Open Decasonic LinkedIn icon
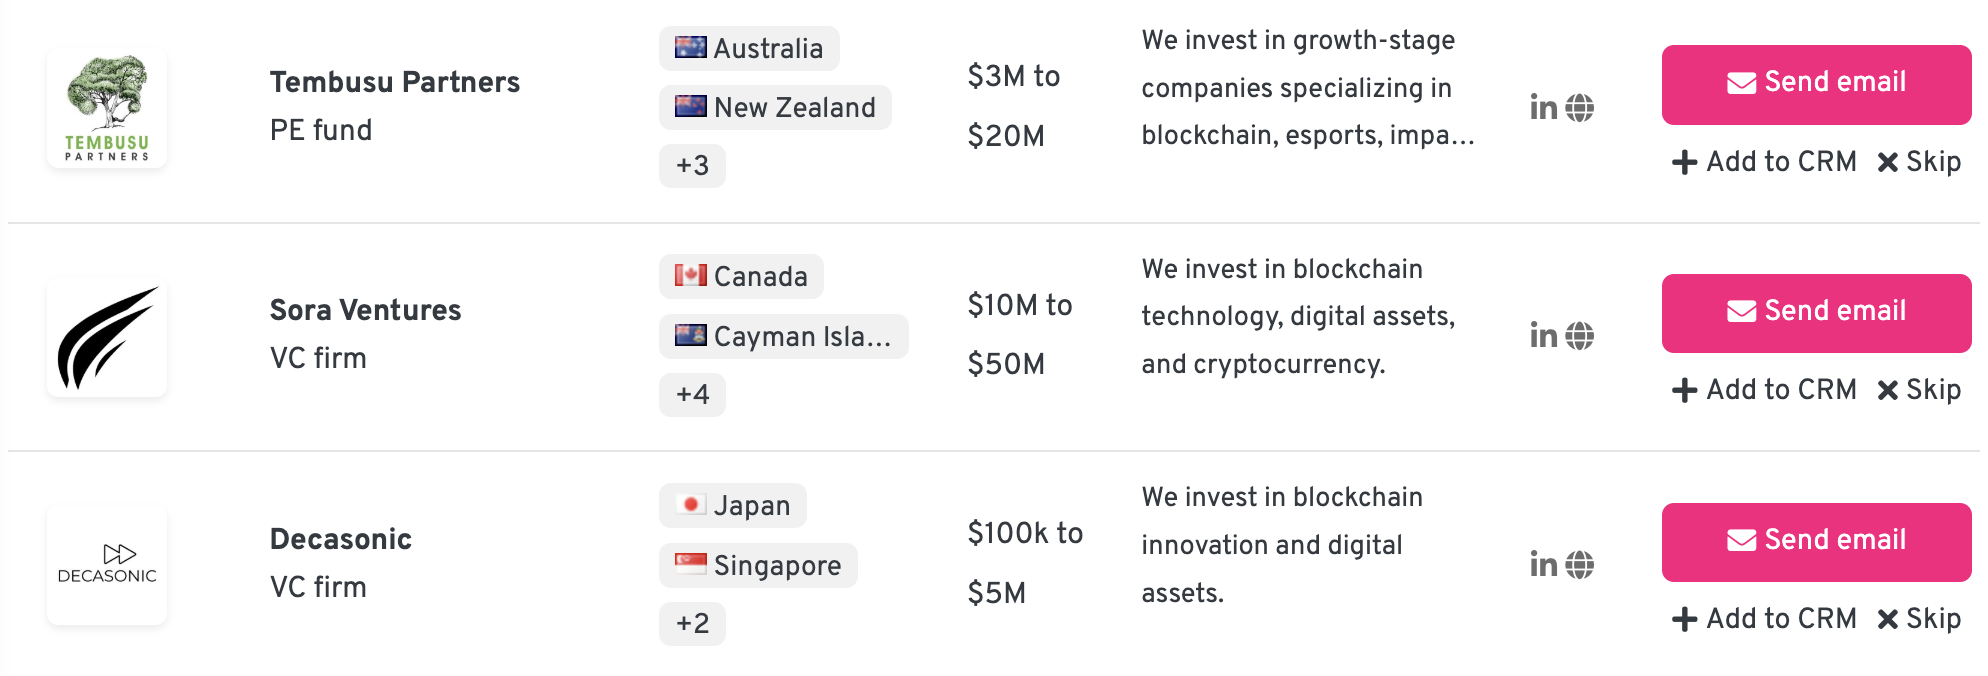 click(x=1543, y=564)
